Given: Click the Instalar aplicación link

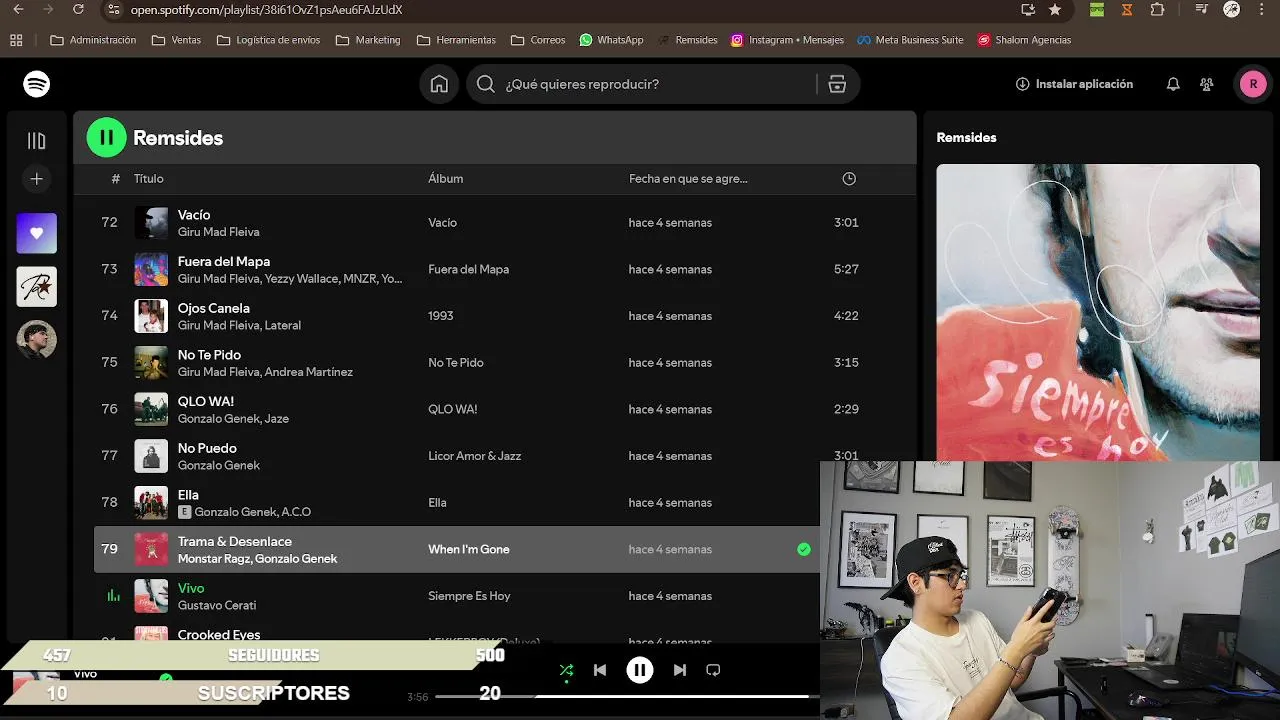Looking at the screenshot, I should (1074, 84).
